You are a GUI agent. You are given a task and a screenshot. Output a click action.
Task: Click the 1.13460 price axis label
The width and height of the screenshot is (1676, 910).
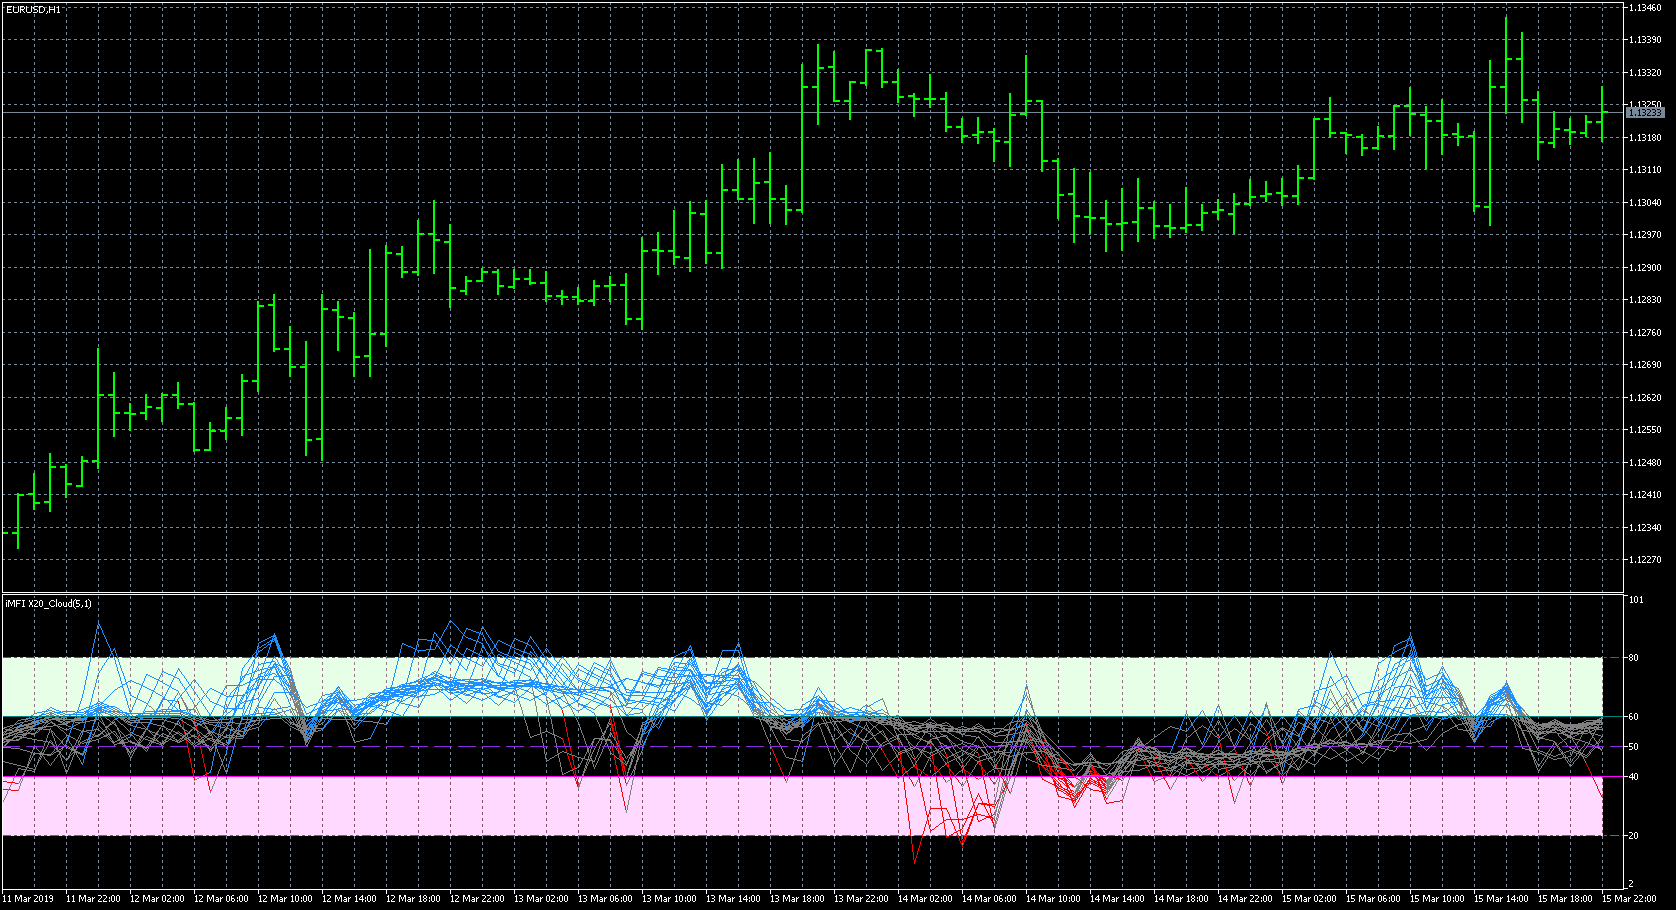[x=1645, y=8]
